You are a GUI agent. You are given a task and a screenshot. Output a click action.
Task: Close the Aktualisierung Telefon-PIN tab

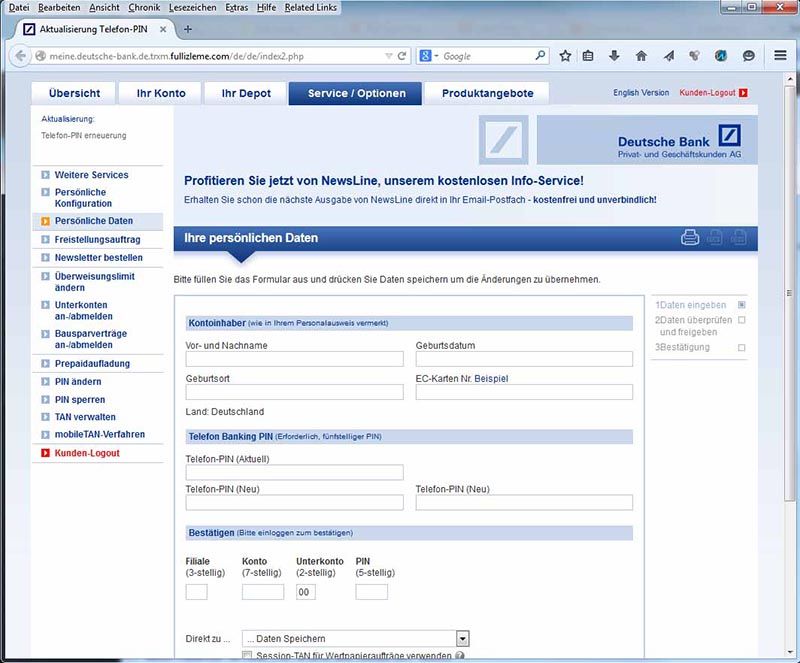click(x=163, y=30)
